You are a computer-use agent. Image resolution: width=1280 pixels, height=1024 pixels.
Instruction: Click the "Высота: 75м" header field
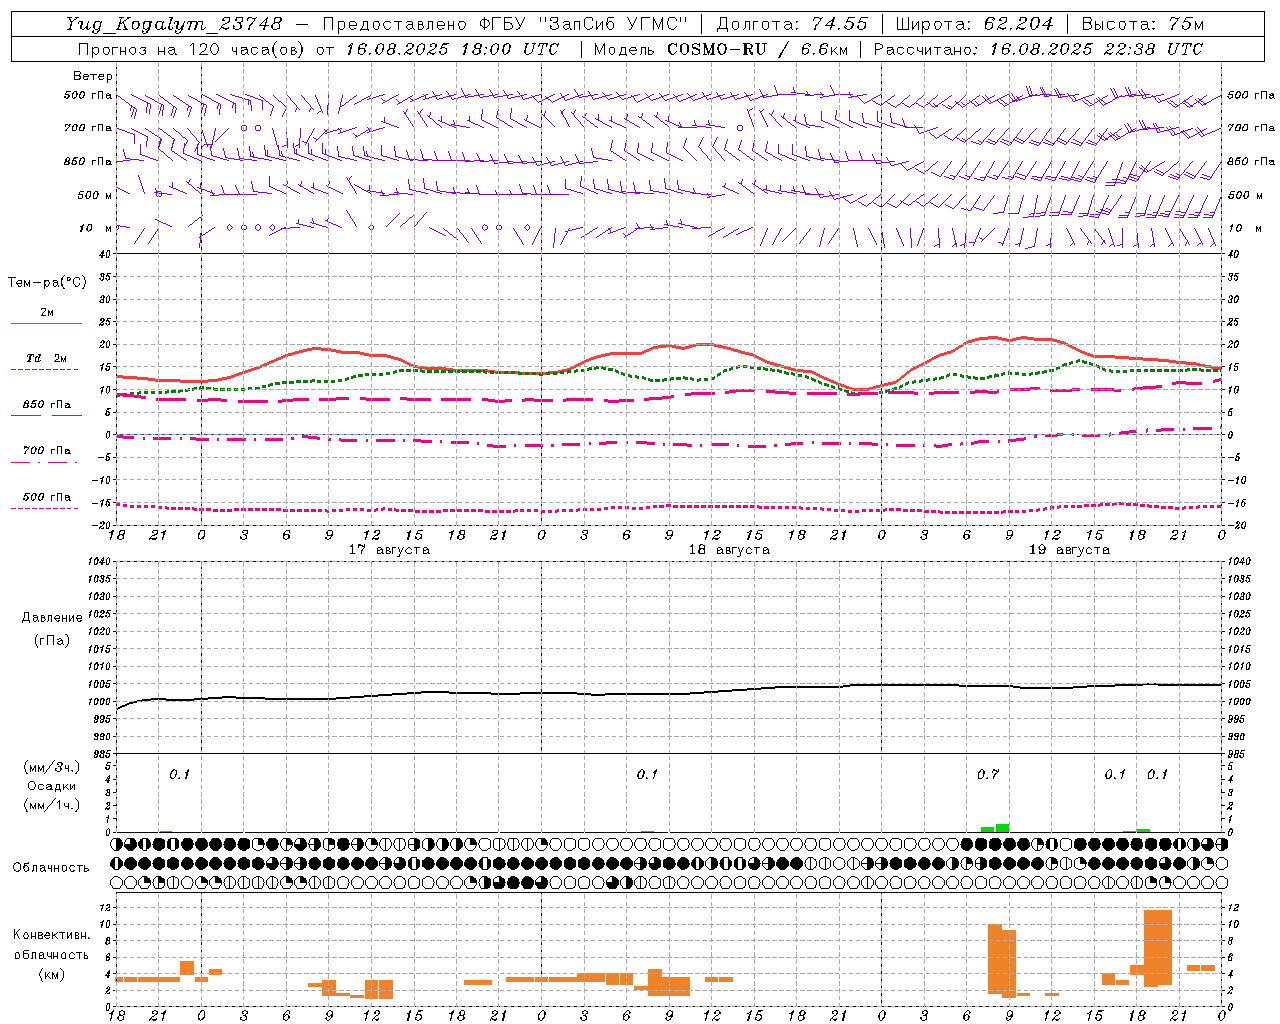click(x=1143, y=24)
